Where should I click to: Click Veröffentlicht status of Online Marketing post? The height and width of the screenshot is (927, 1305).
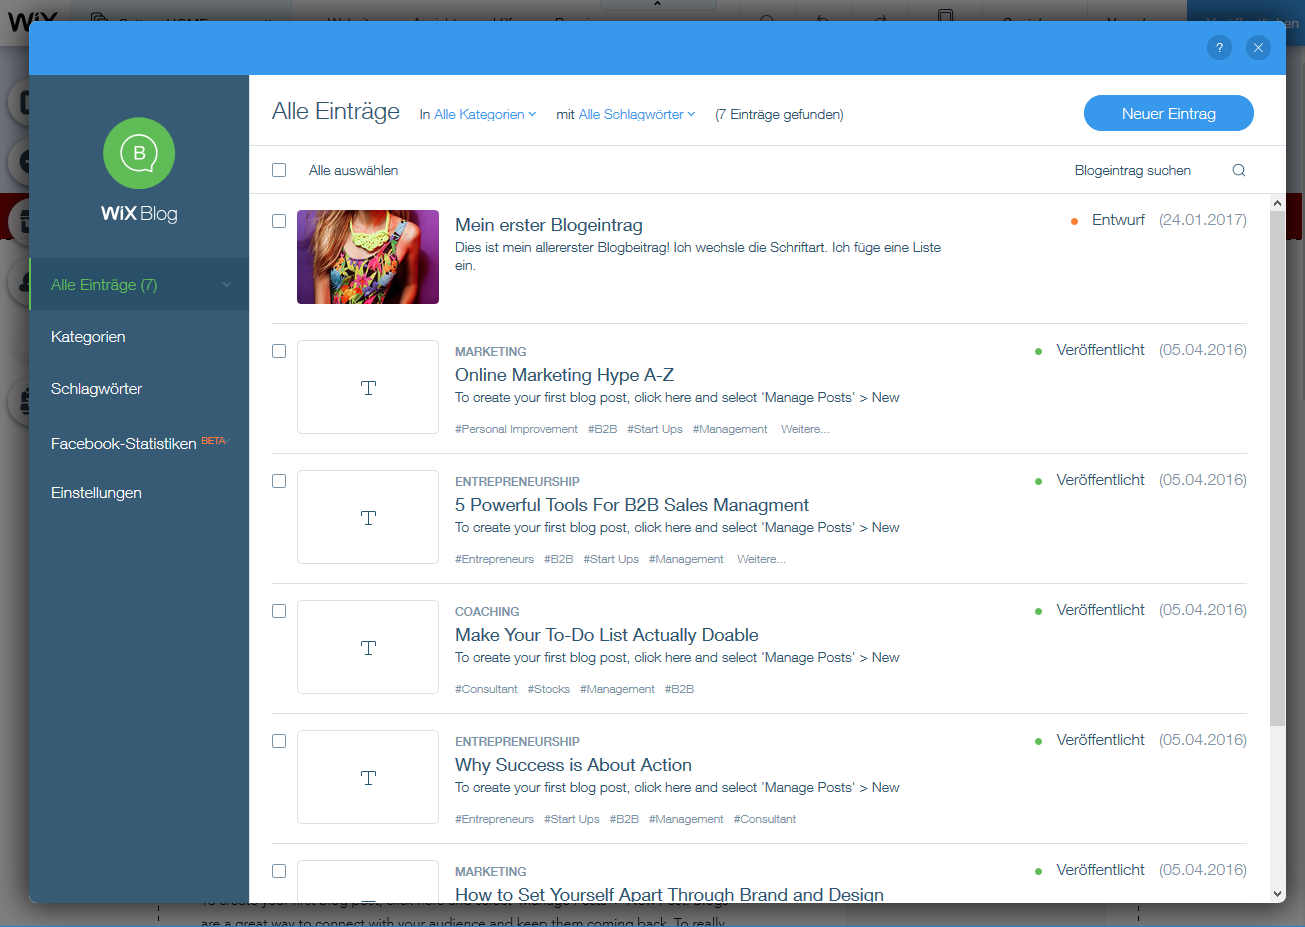[1100, 350]
